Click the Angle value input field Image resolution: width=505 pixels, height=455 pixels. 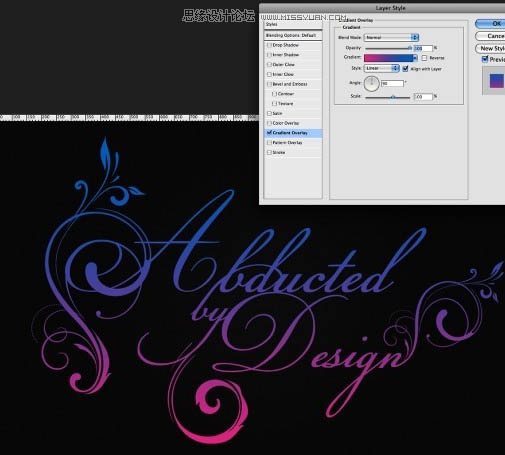pos(392,83)
